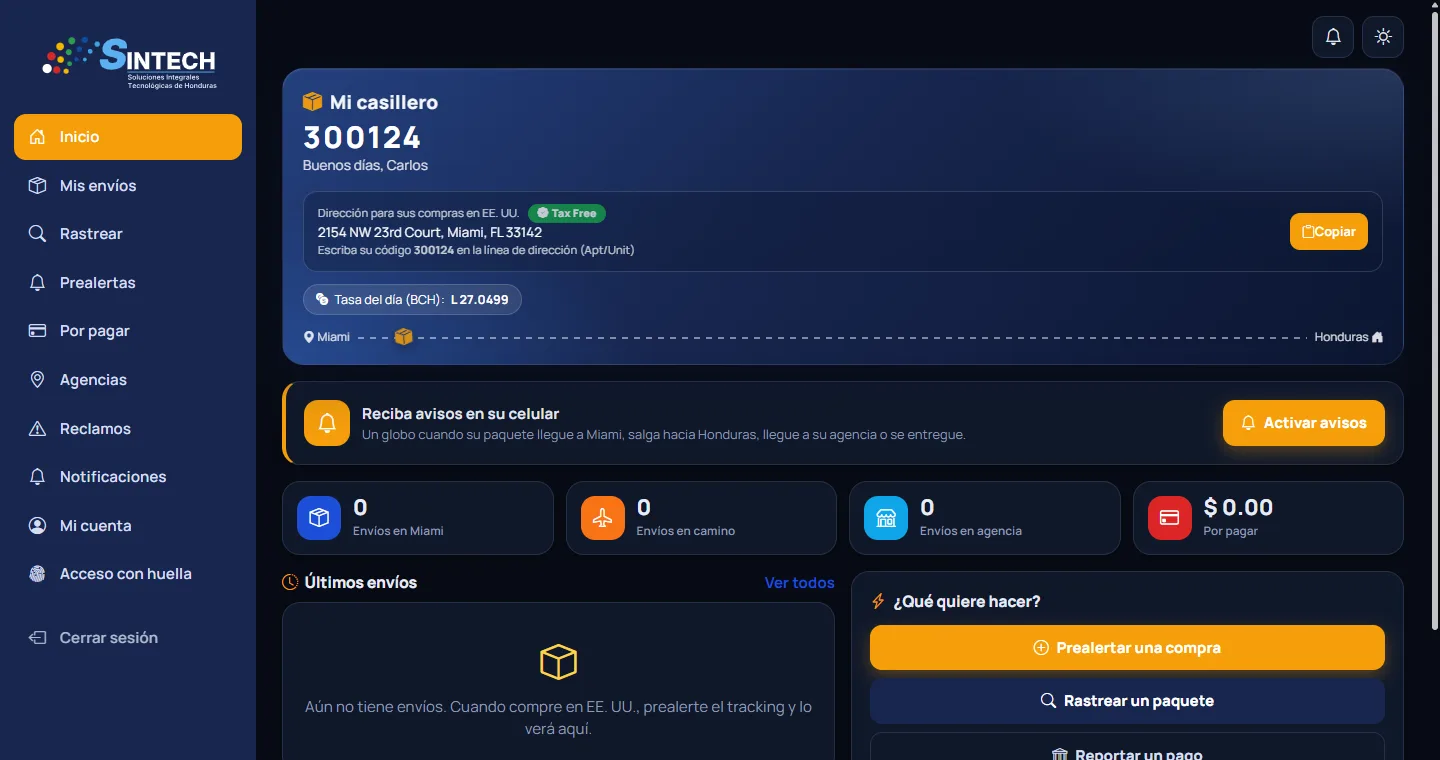Open Reclamos in sidebar

coord(128,429)
